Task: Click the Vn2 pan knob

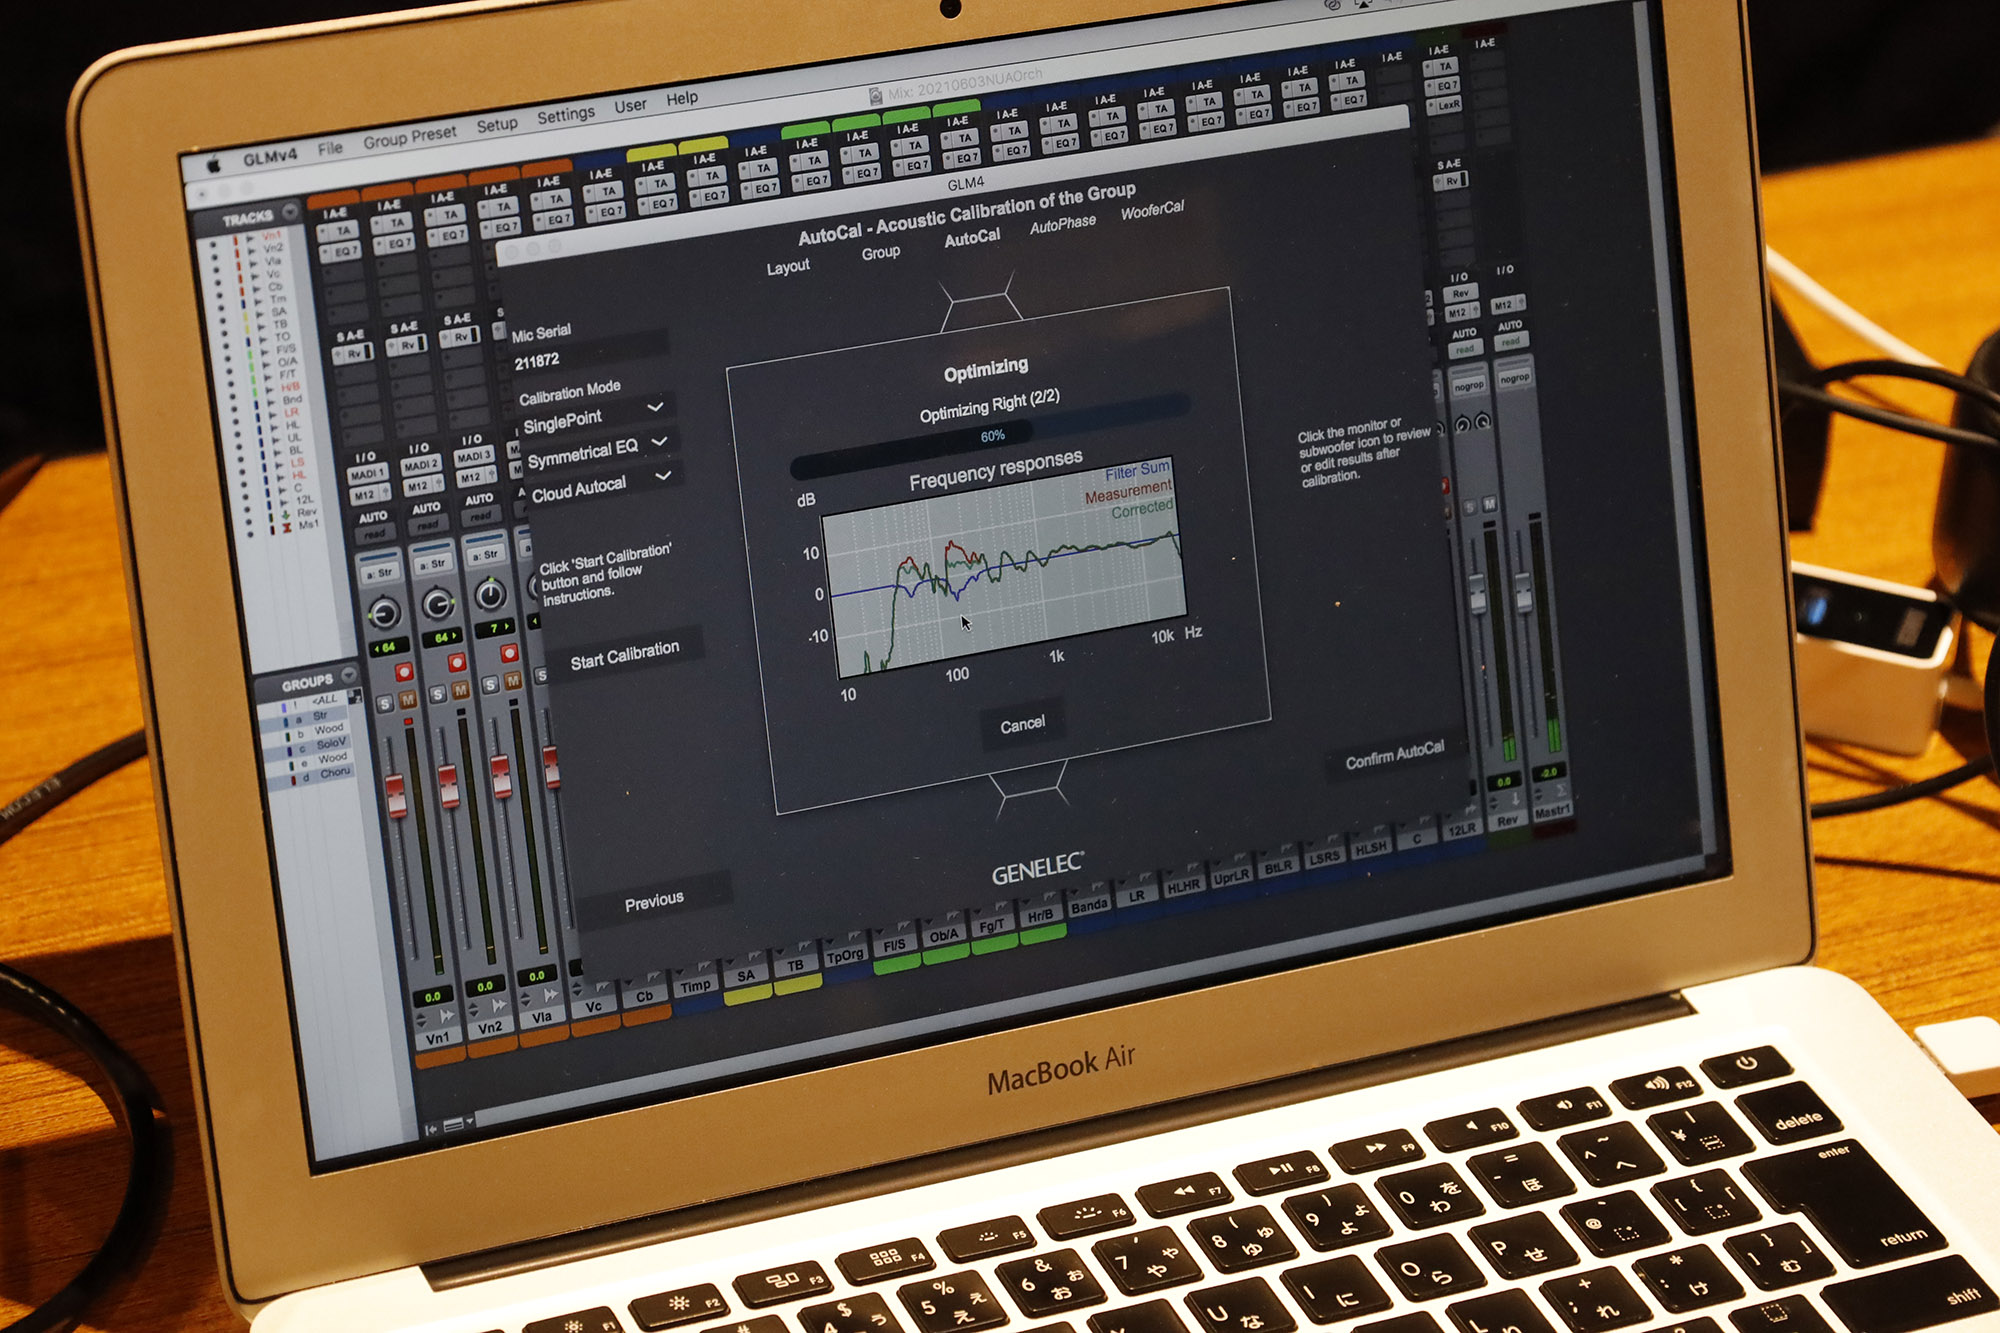Action: [x=437, y=603]
